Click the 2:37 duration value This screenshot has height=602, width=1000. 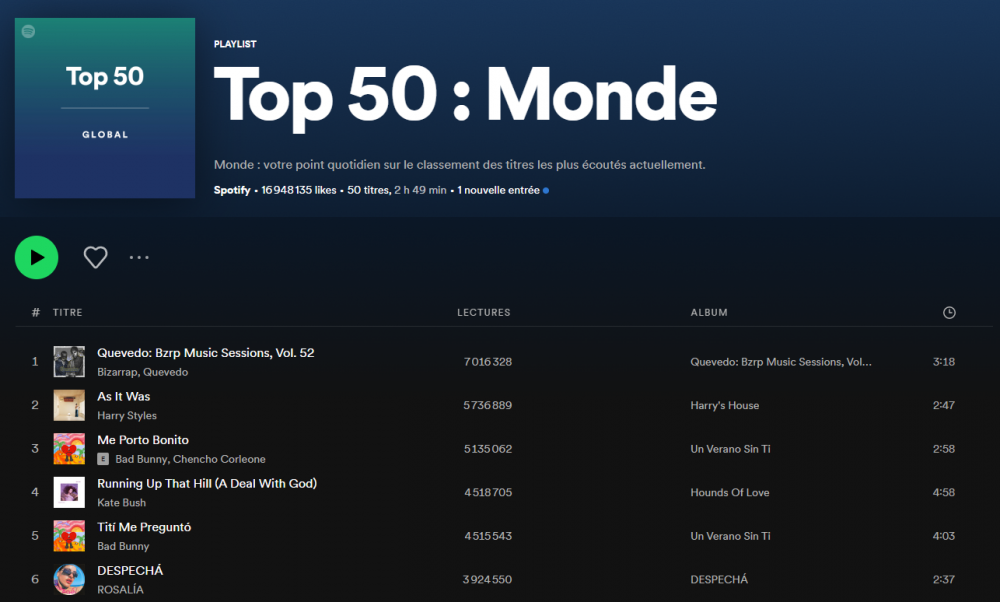944,580
